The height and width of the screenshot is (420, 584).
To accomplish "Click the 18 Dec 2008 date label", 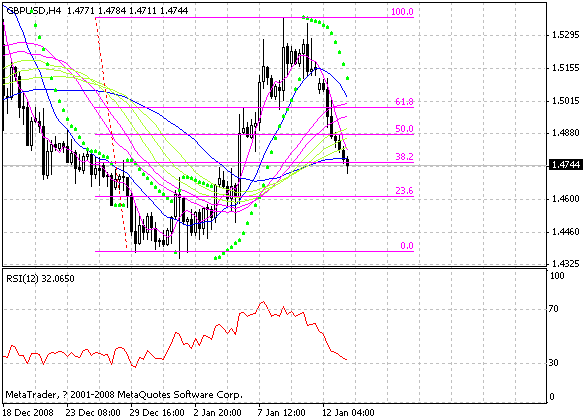I will coord(28,413).
